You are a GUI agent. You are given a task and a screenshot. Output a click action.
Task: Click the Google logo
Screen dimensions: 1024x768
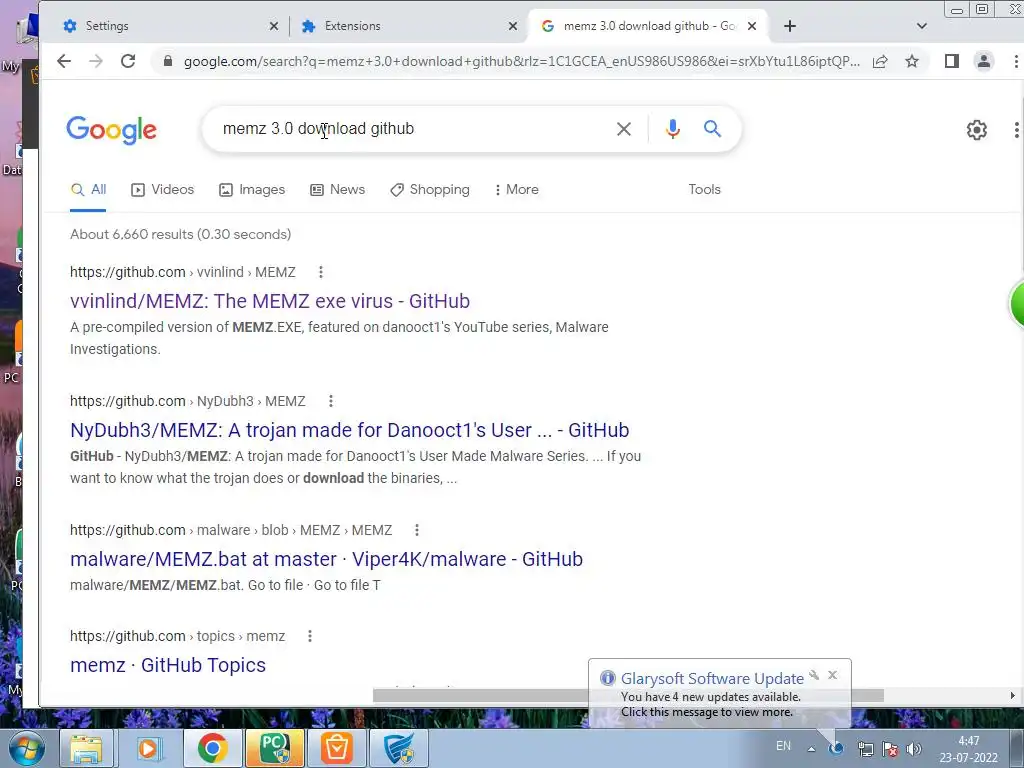[112, 130]
